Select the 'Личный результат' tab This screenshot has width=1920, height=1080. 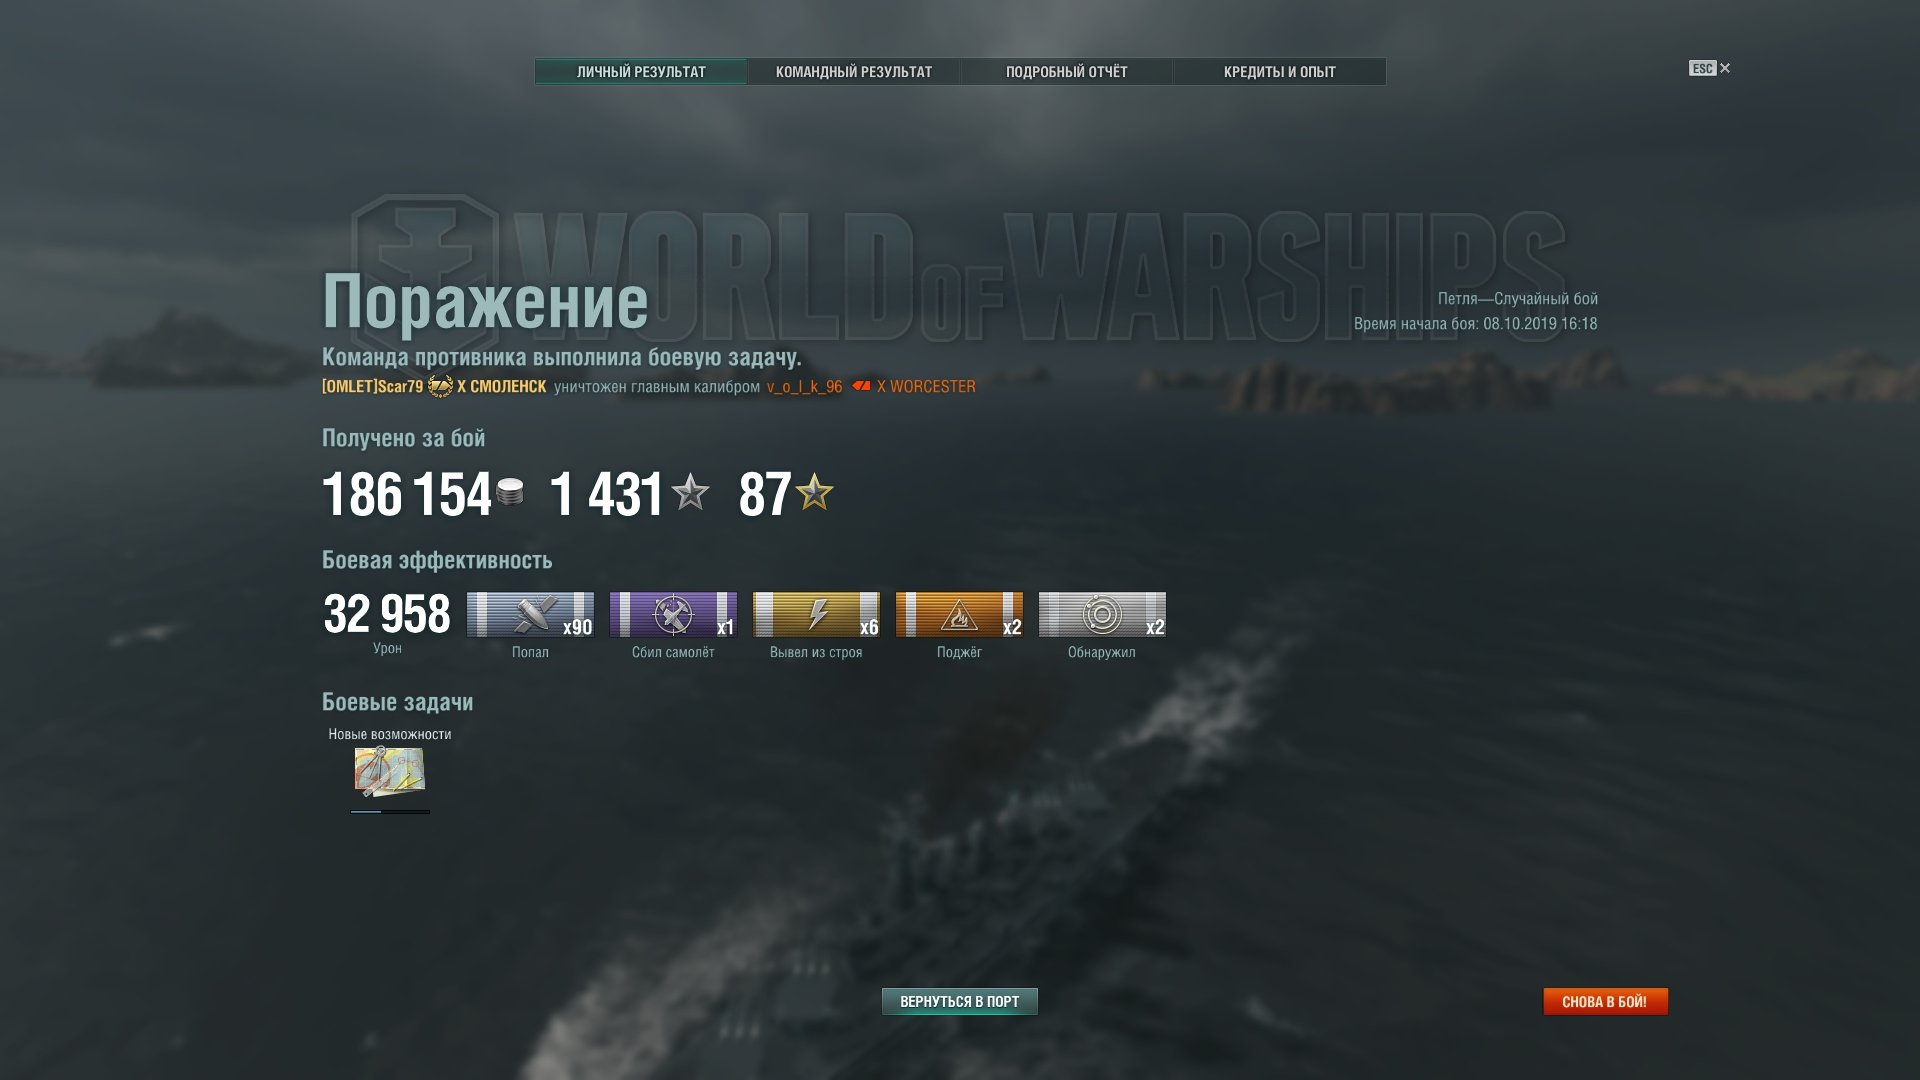coord(641,72)
